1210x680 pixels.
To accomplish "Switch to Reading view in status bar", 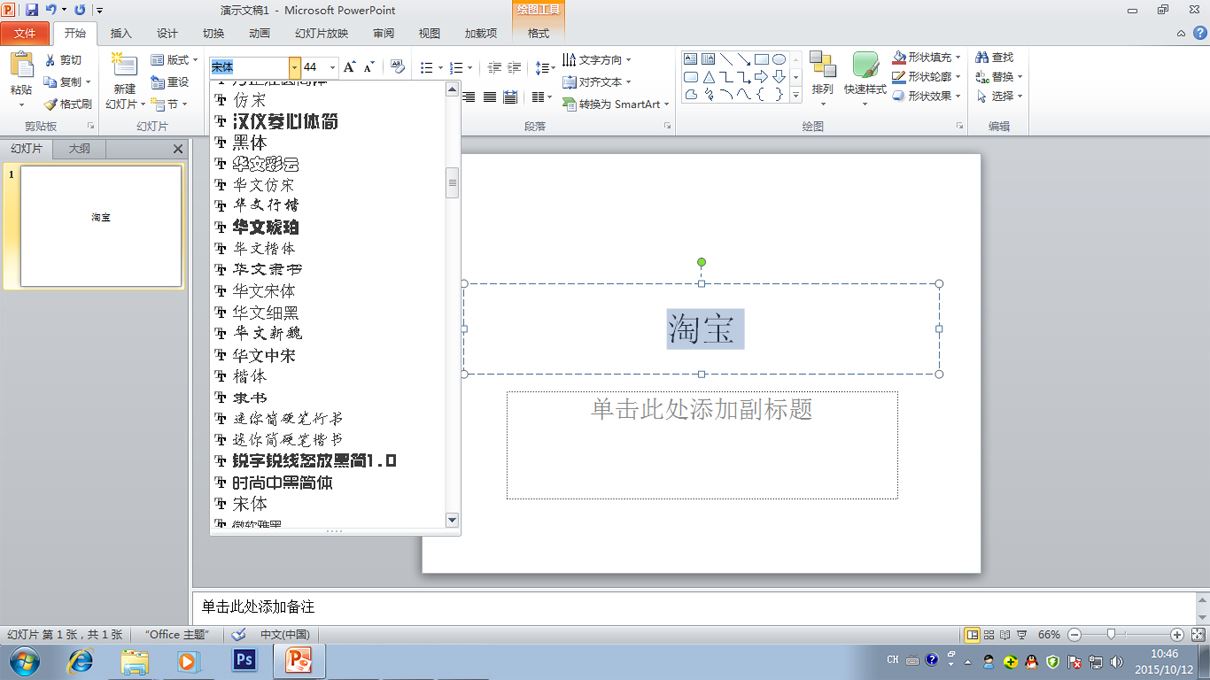I will pyautogui.click(x=1005, y=635).
